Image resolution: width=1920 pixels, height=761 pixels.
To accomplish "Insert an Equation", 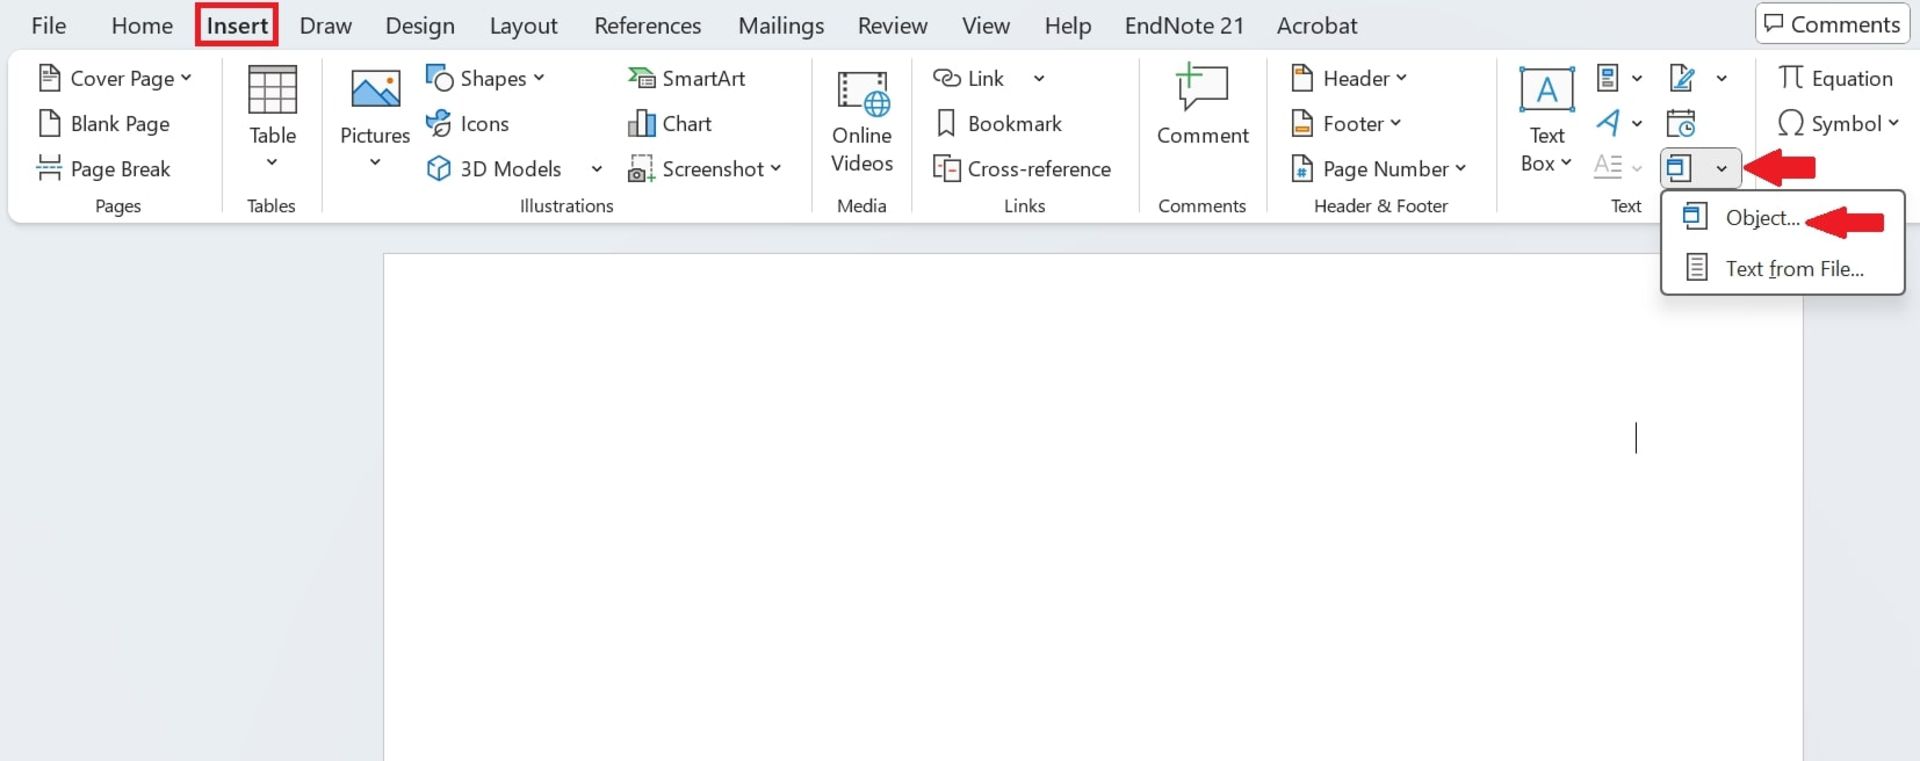I will point(1836,78).
